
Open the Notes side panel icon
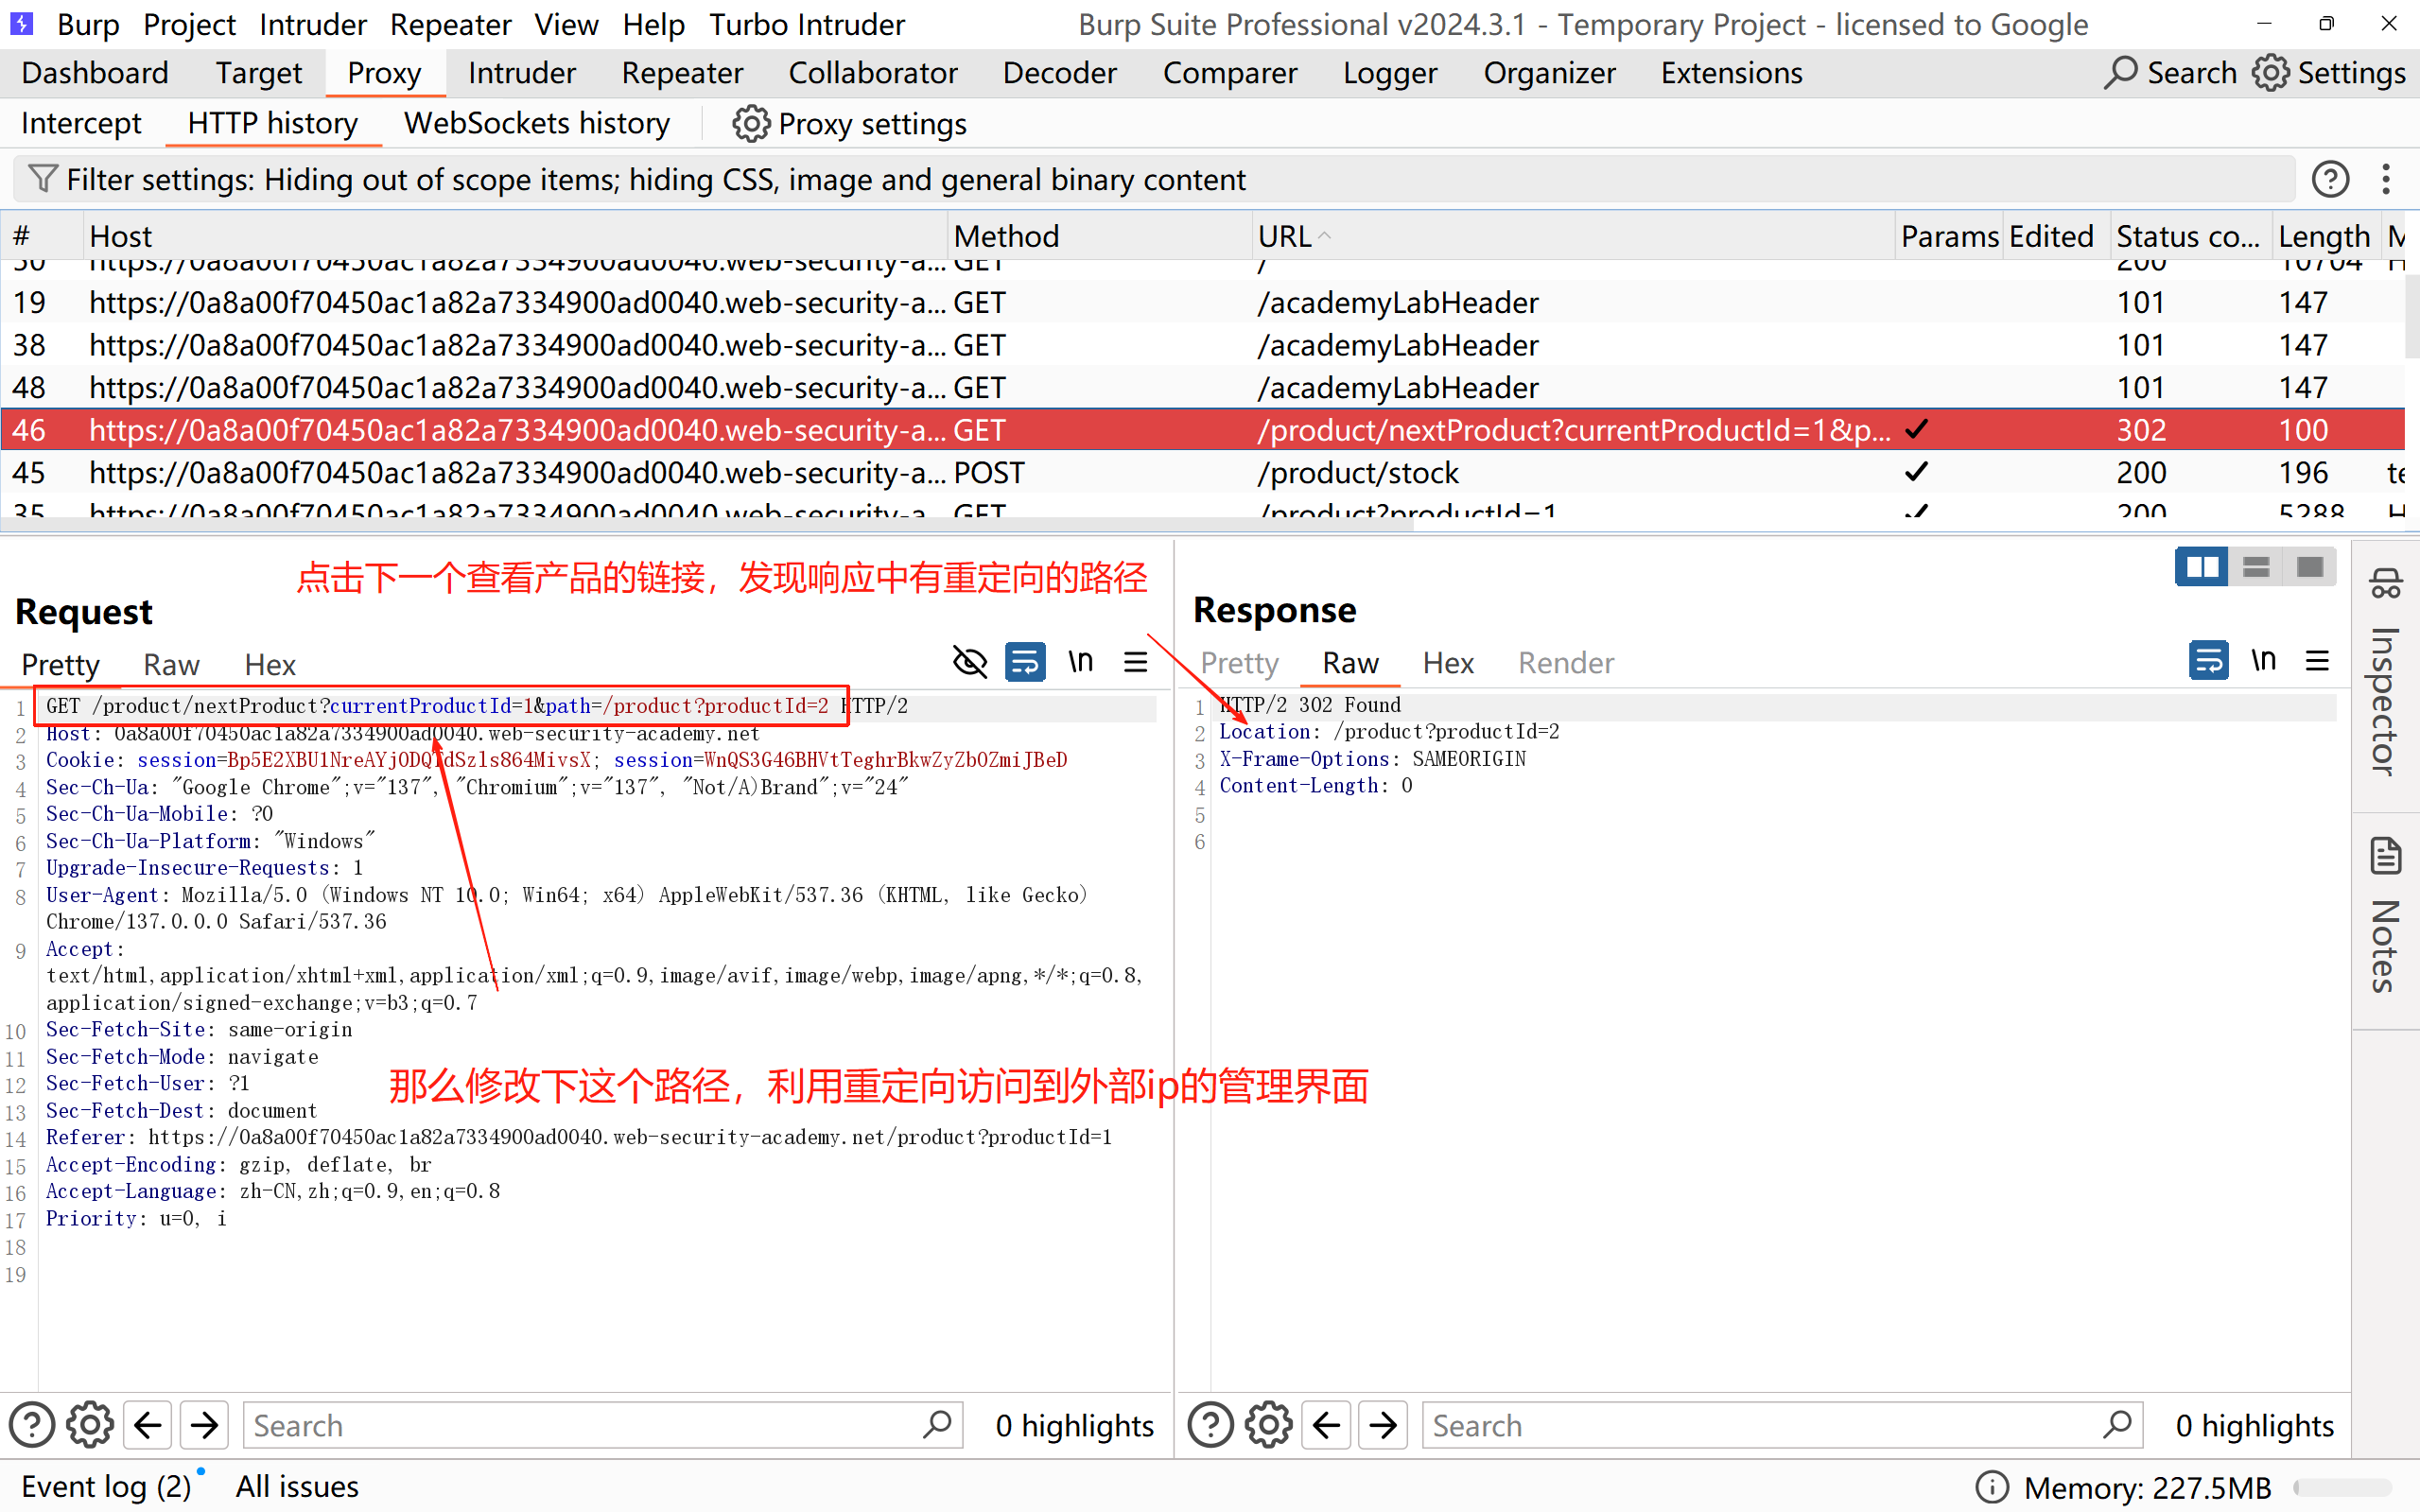tap(2385, 857)
